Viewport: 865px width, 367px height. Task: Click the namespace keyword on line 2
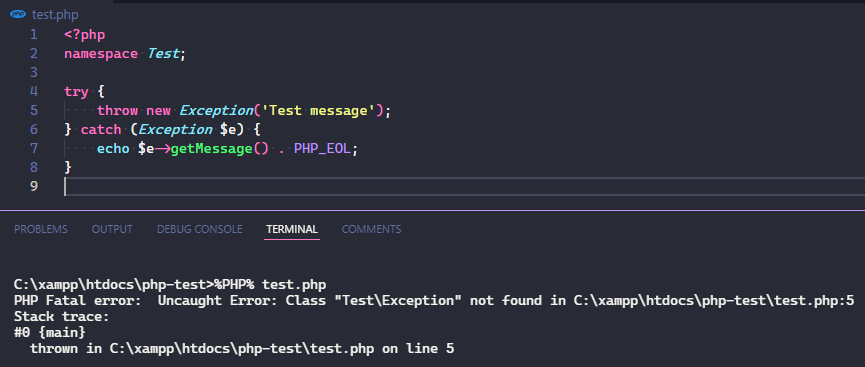[101, 54]
